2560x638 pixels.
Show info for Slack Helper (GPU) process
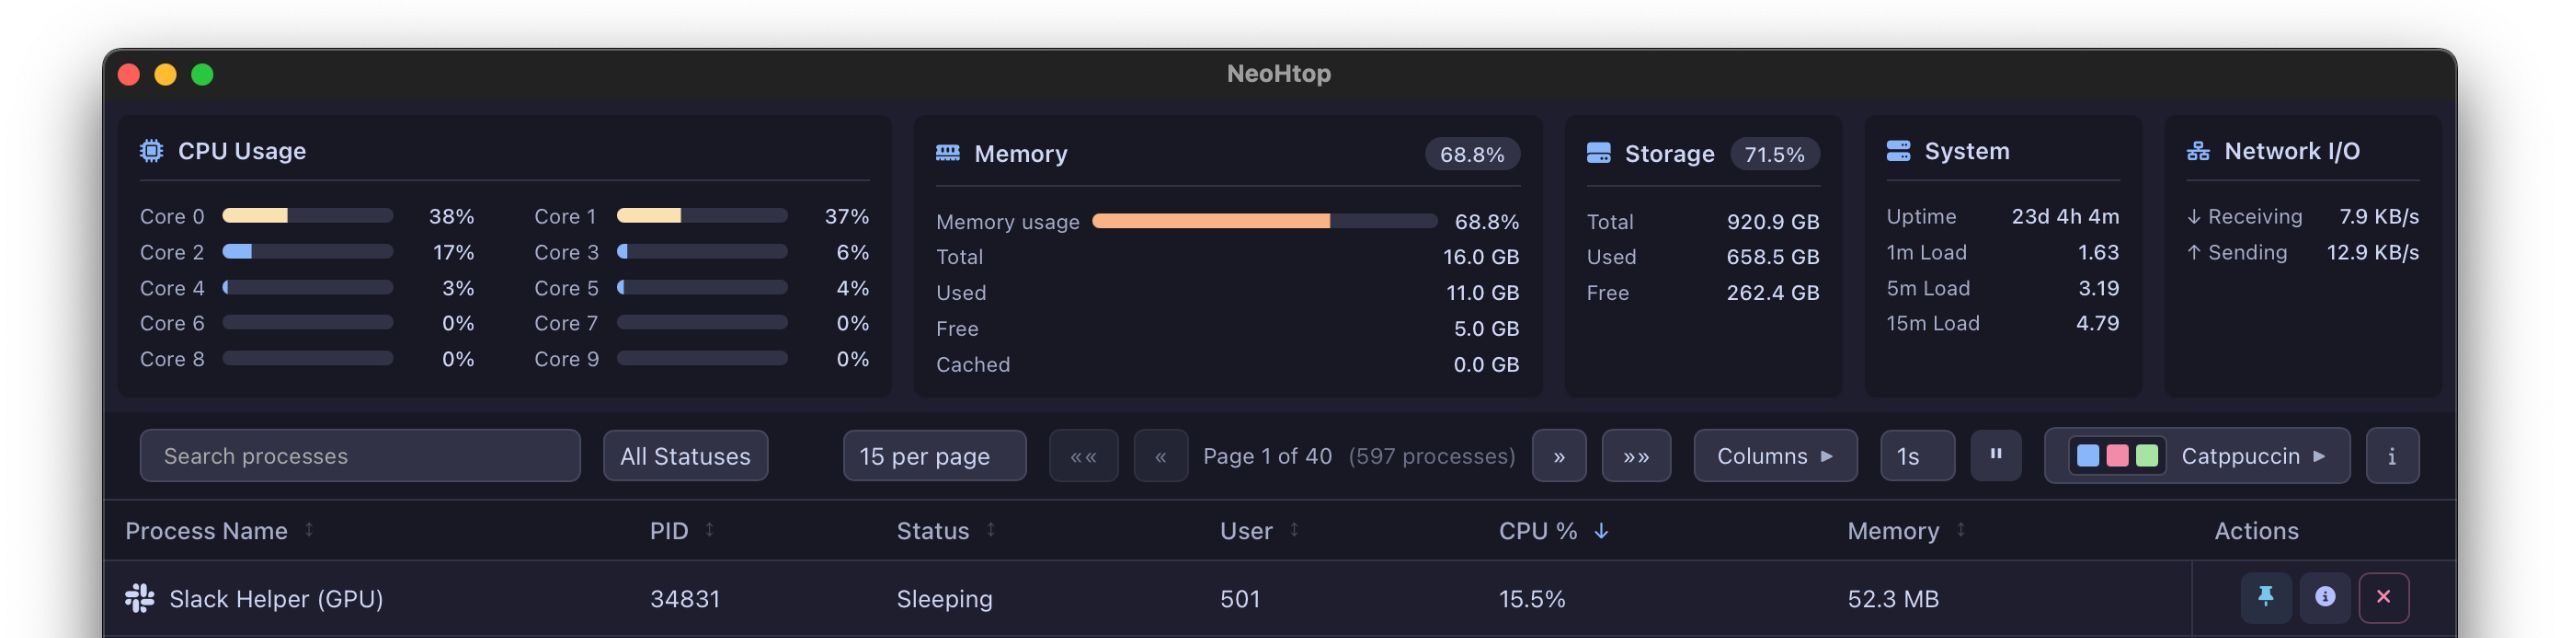[2324, 597]
